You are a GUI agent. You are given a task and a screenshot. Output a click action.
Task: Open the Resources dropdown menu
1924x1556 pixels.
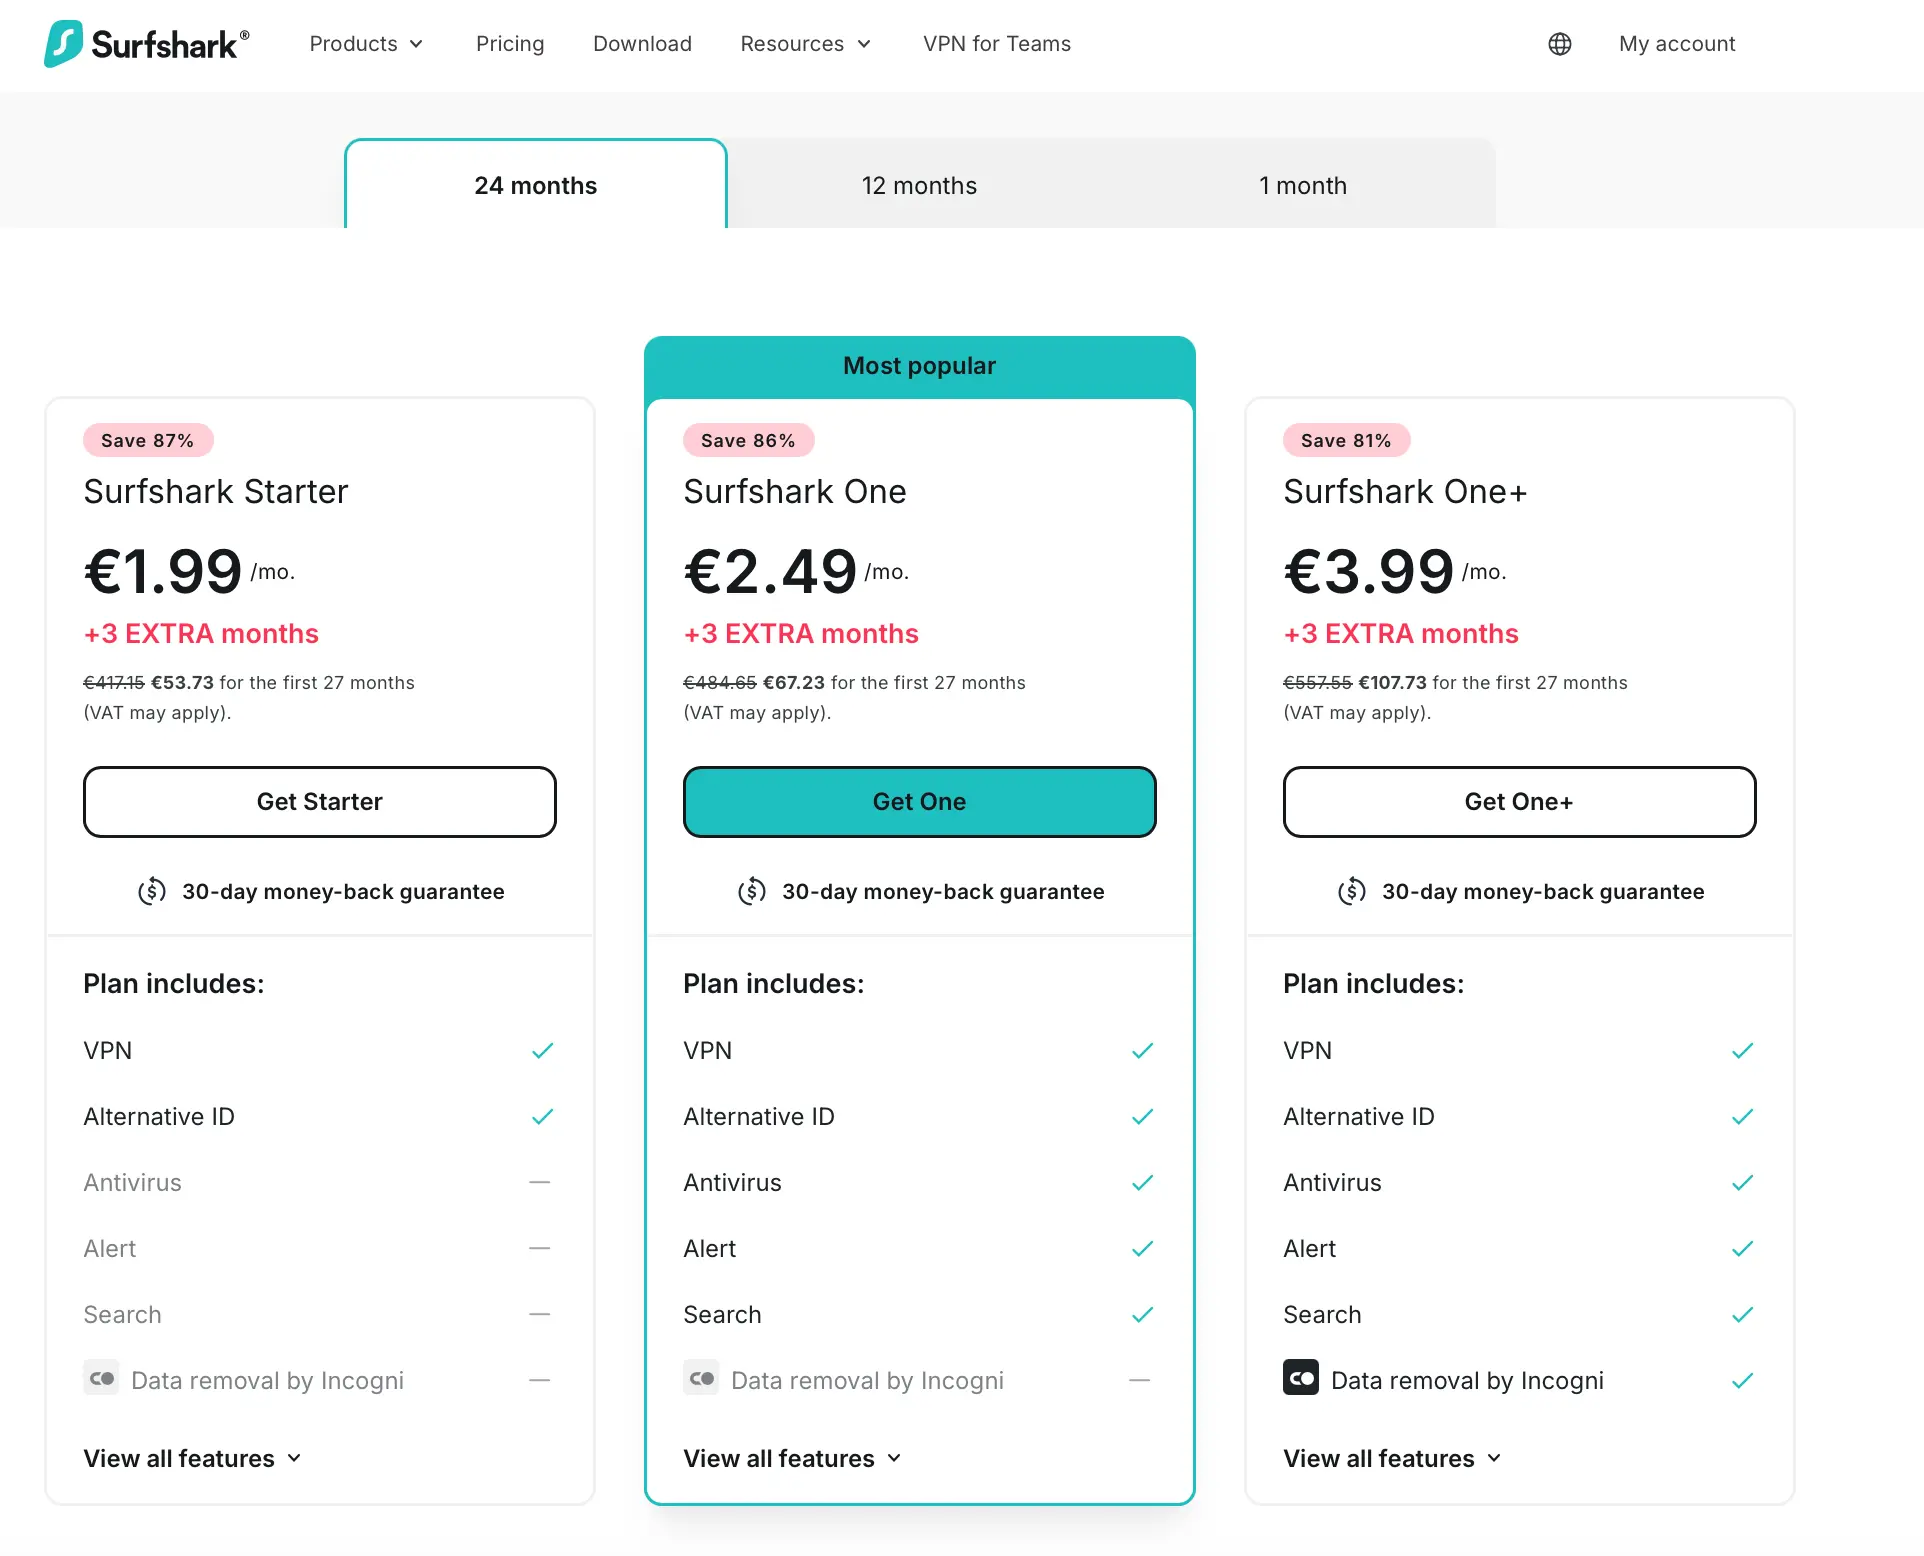[805, 44]
